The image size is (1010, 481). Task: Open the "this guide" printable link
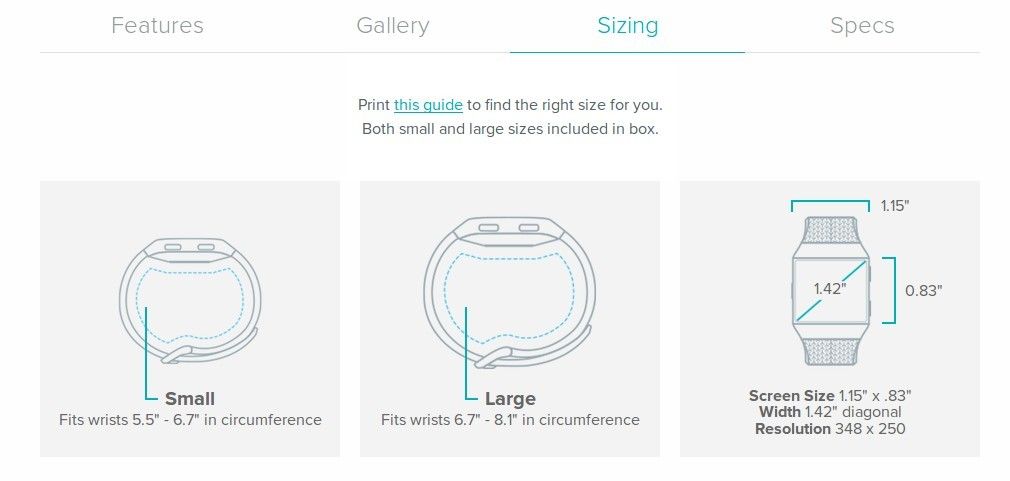click(x=428, y=104)
